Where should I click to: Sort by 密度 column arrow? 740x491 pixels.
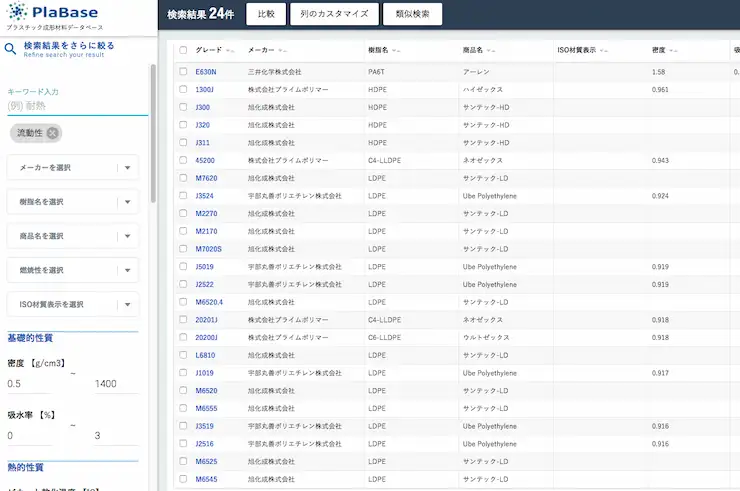pyautogui.click(x=673, y=50)
